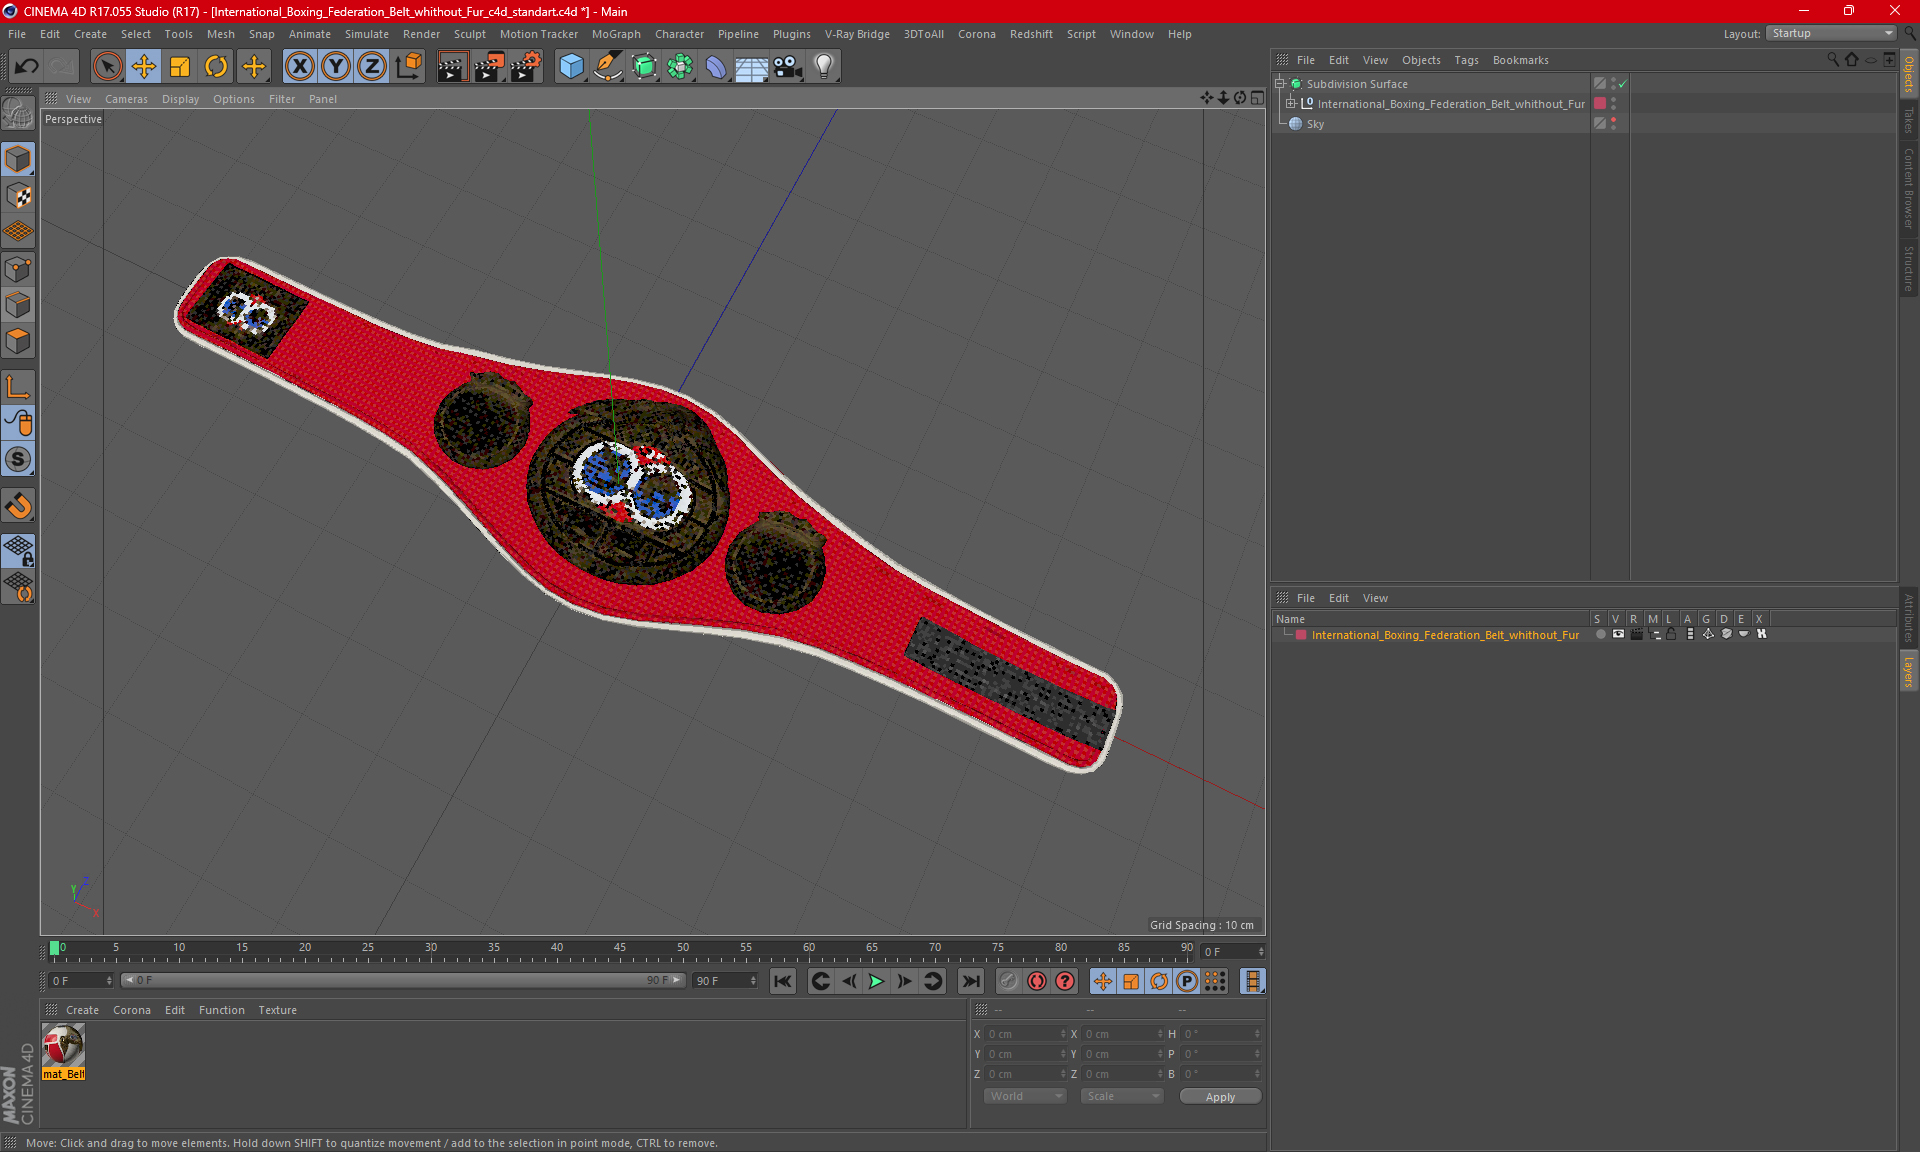This screenshot has height=1152, width=1920.
Task: Click the Coordinate System icon
Action: pos(408,66)
